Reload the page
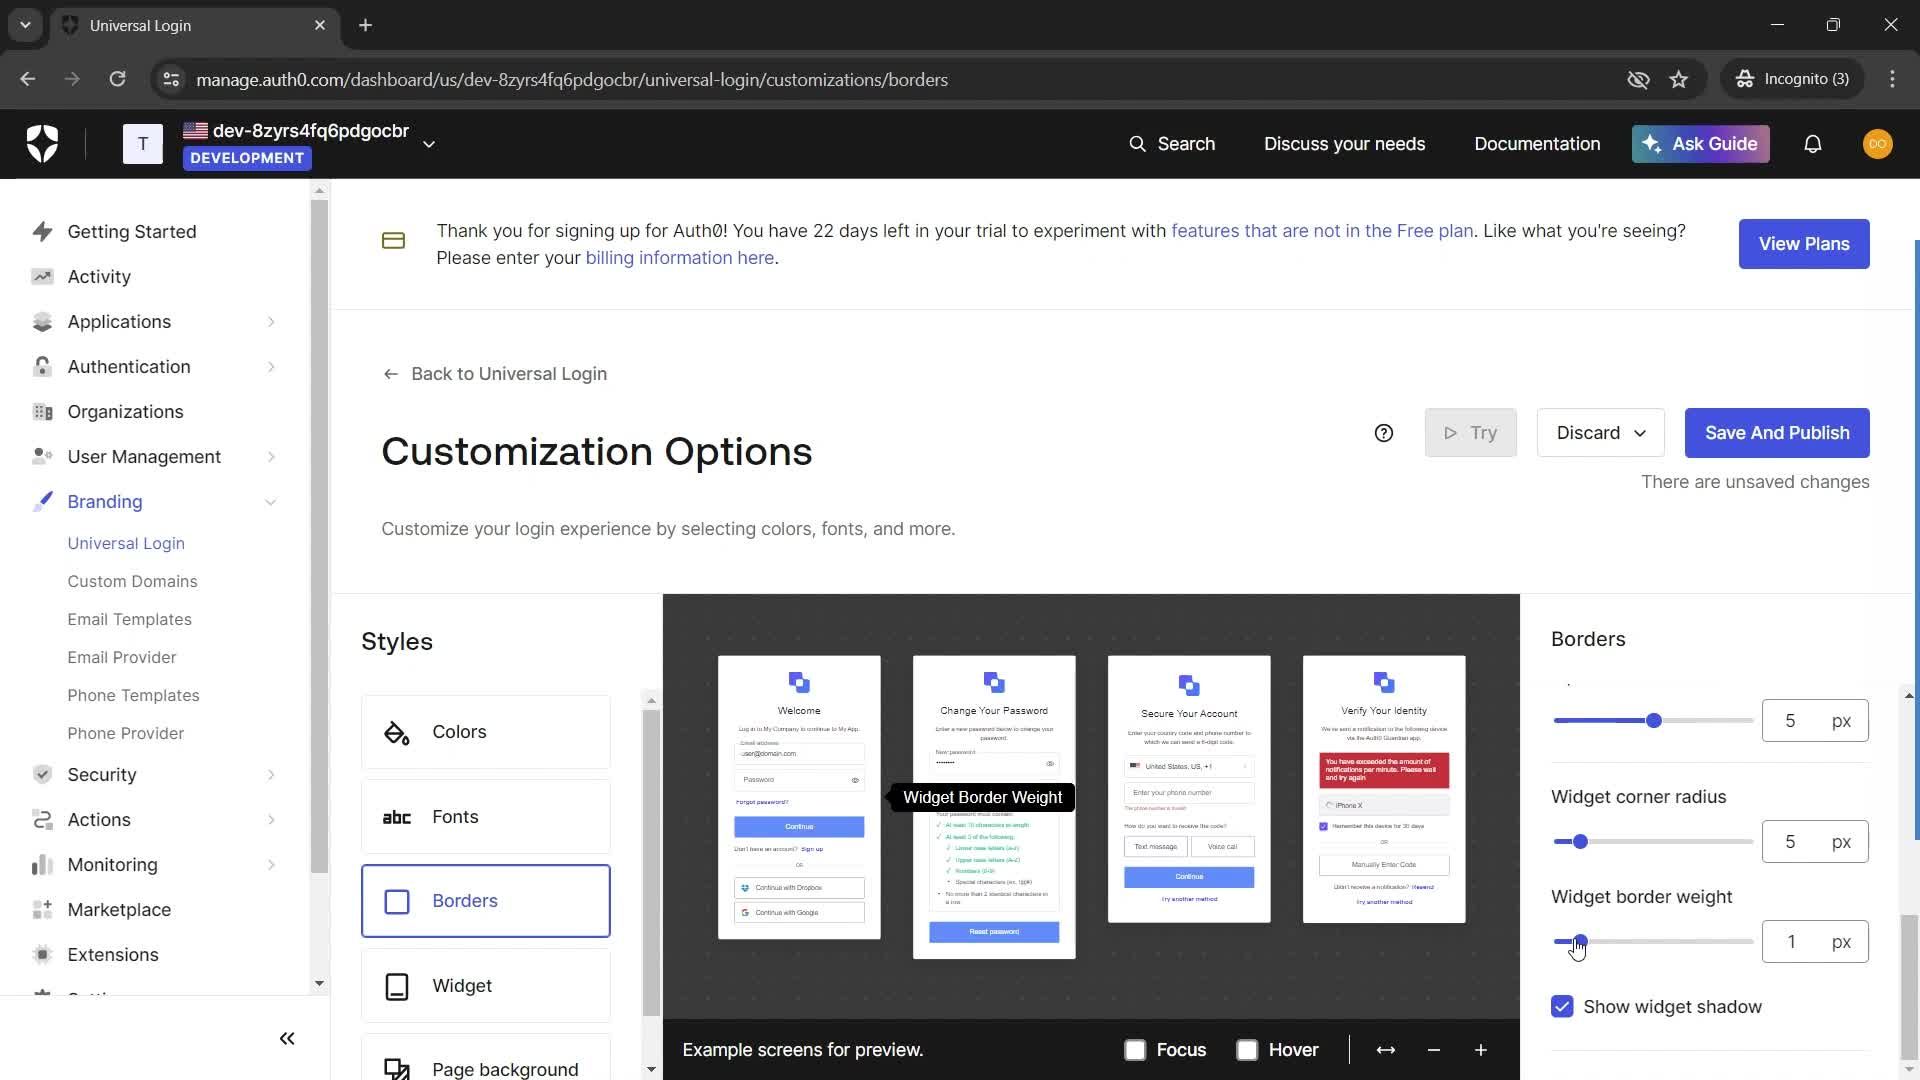This screenshot has width=1920, height=1080. tap(117, 80)
